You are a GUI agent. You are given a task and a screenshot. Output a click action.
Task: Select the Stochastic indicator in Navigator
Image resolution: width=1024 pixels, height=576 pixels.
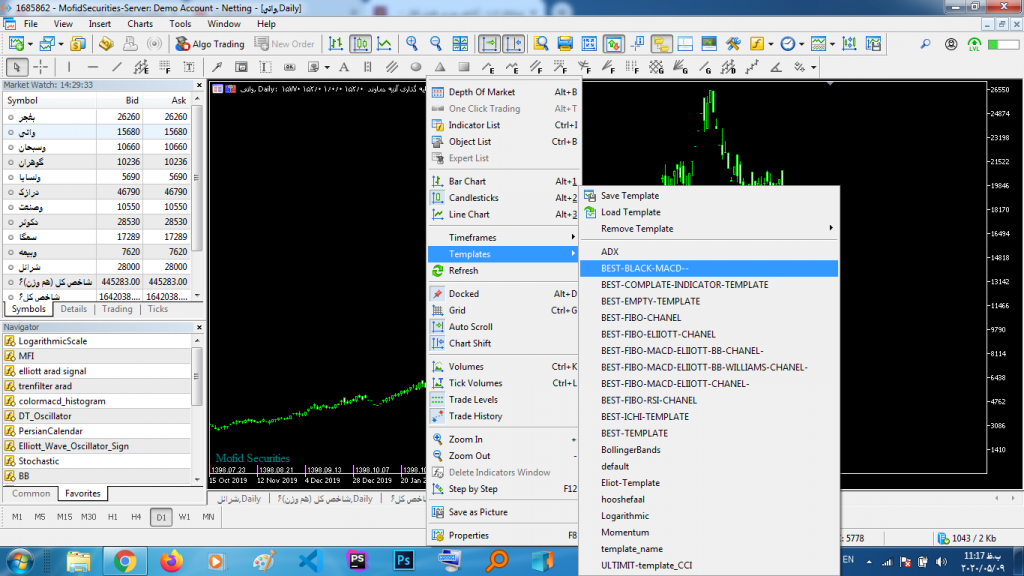coord(39,461)
